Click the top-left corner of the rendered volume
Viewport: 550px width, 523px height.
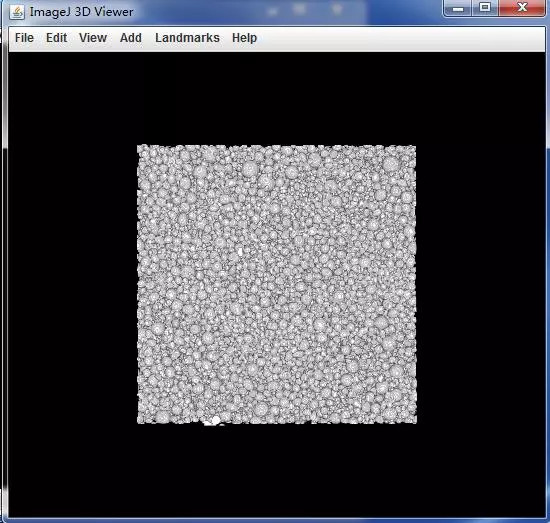[x=138, y=146]
